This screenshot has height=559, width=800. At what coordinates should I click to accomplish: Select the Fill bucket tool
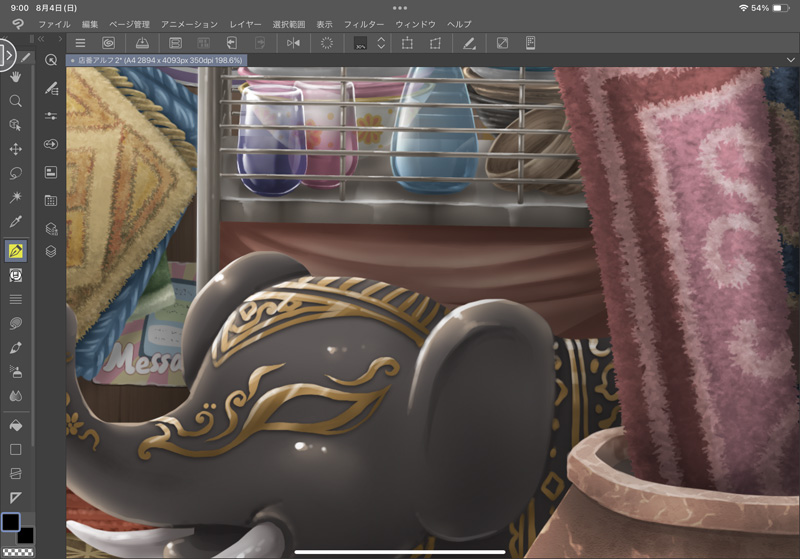pos(16,425)
